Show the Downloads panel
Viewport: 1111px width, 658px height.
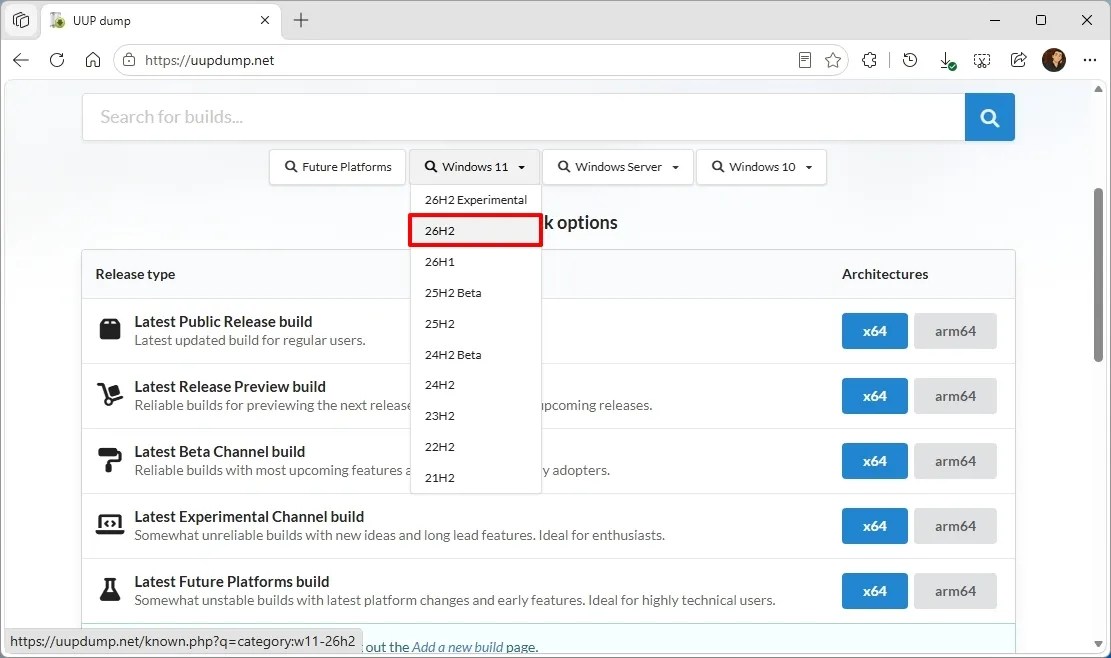point(947,61)
